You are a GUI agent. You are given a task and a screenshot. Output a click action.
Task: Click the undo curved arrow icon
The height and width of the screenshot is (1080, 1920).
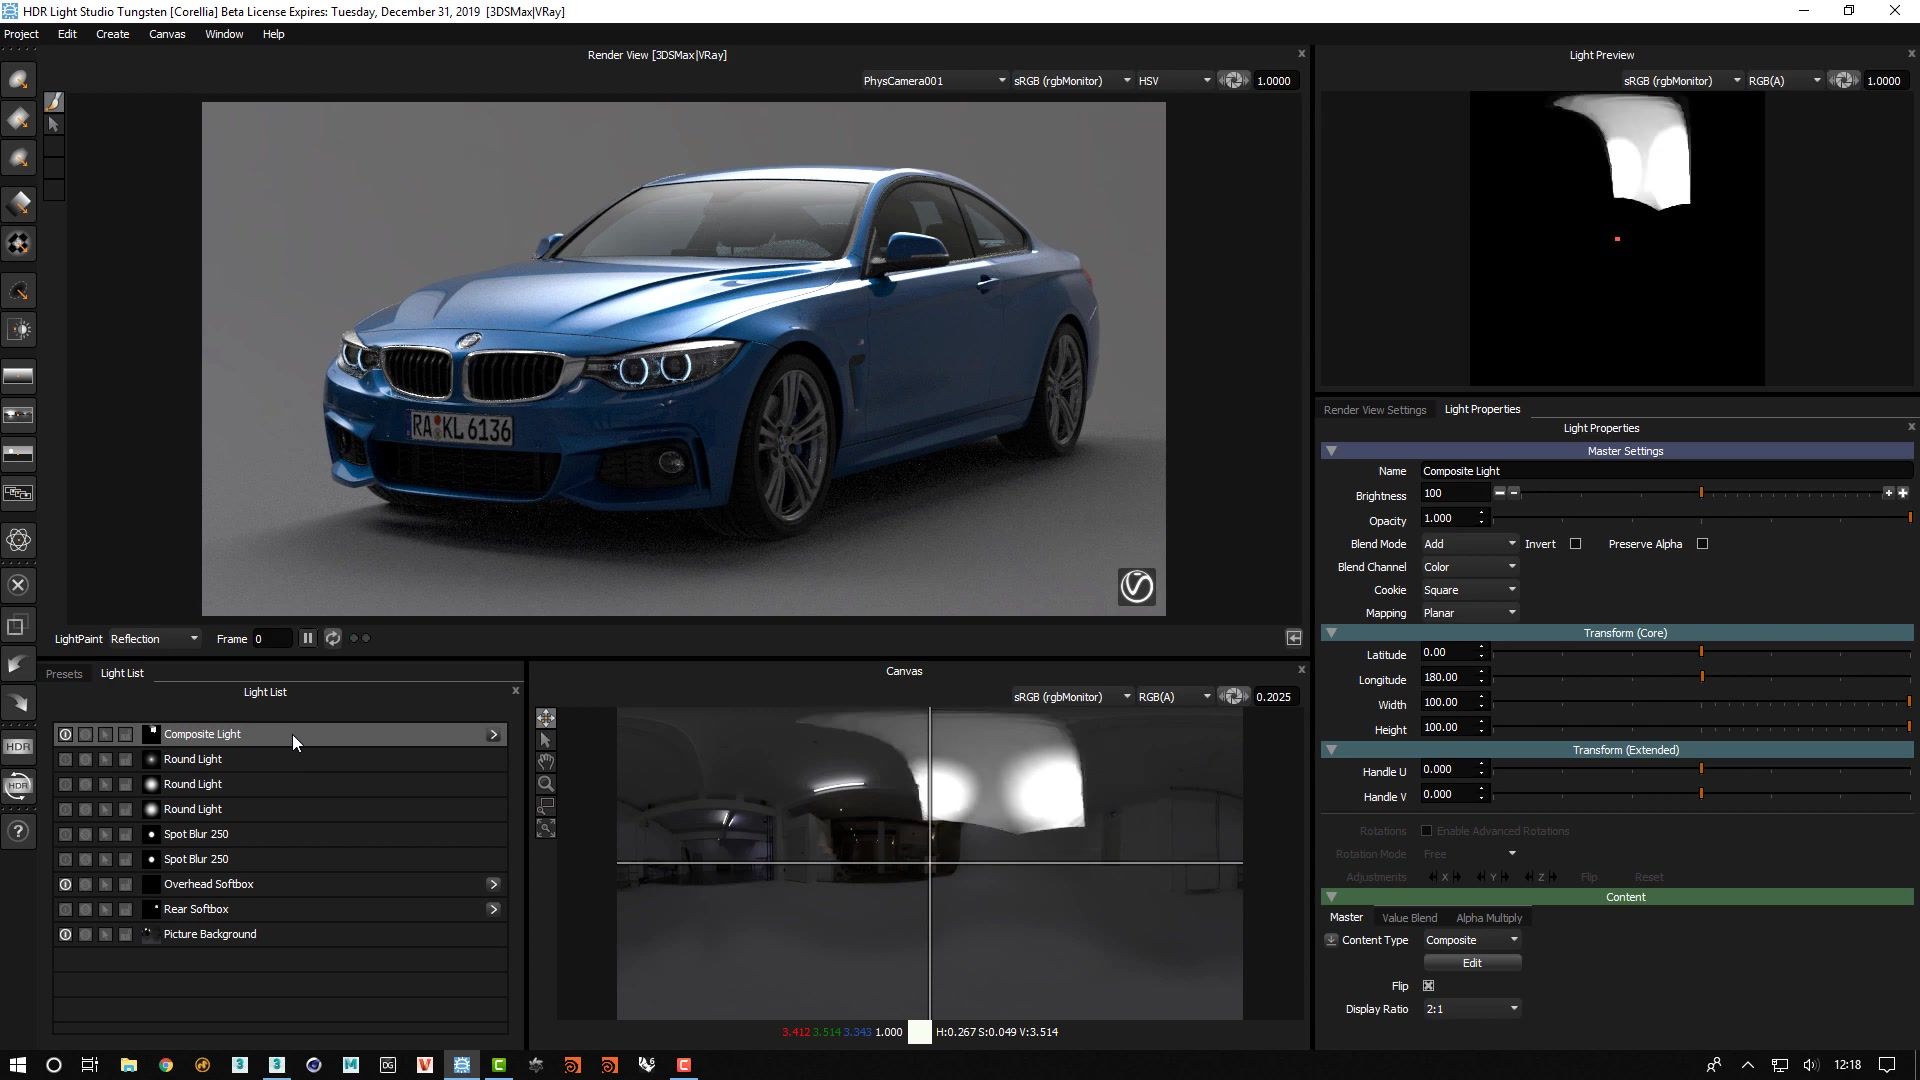click(x=18, y=664)
